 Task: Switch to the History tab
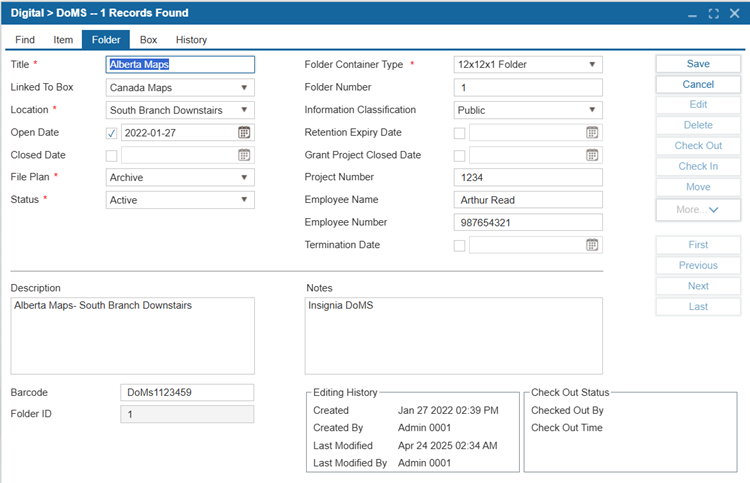(x=191, y=40)
